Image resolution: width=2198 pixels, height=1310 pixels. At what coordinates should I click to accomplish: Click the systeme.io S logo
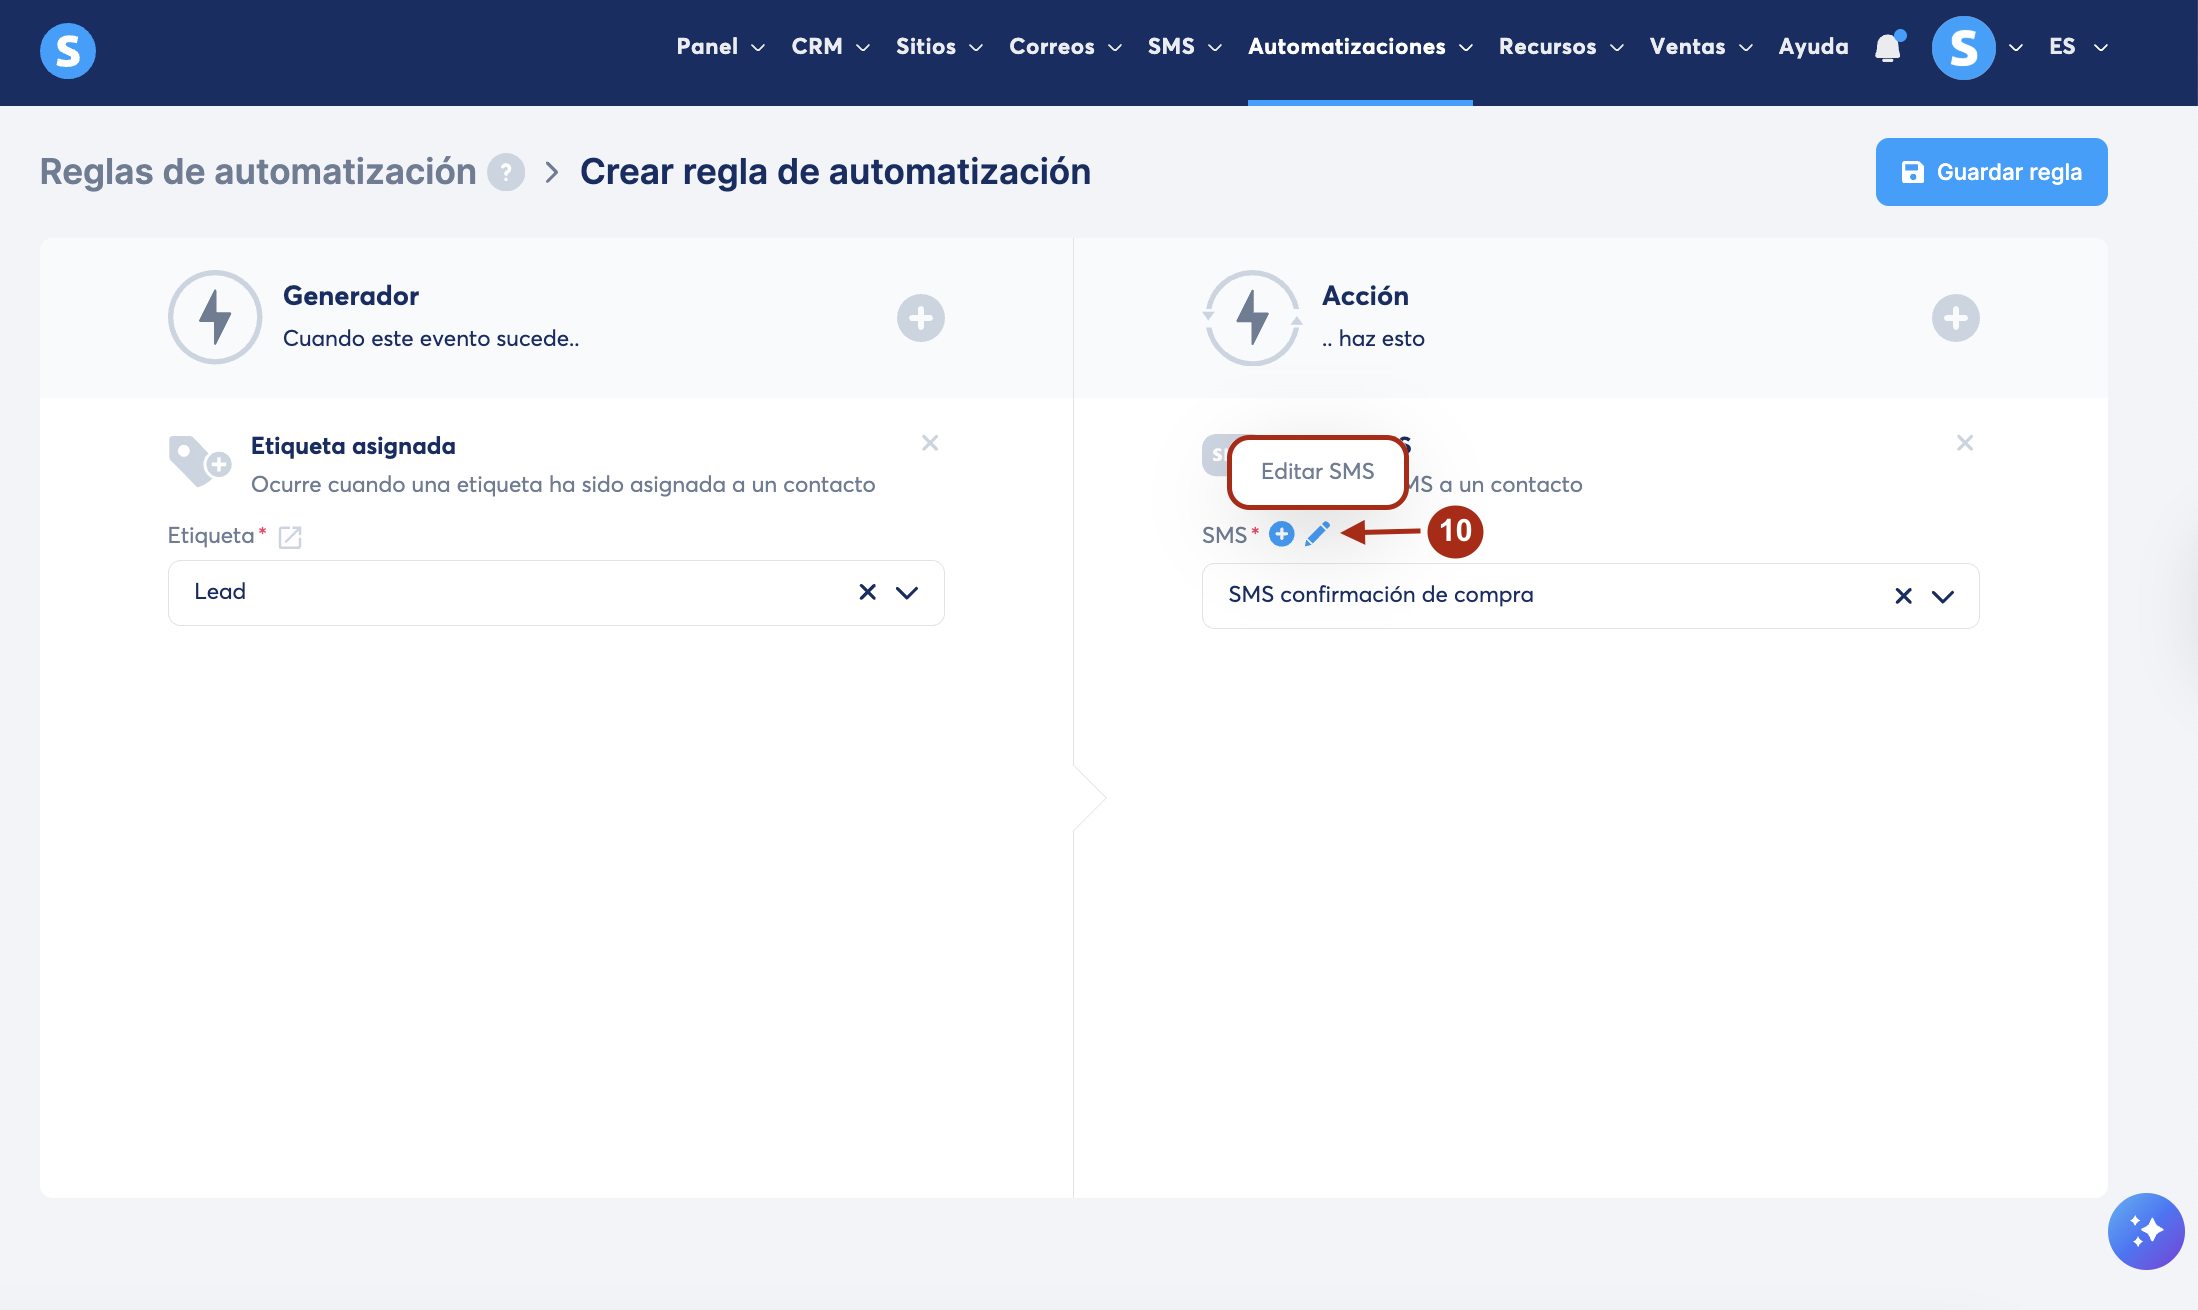68,50
